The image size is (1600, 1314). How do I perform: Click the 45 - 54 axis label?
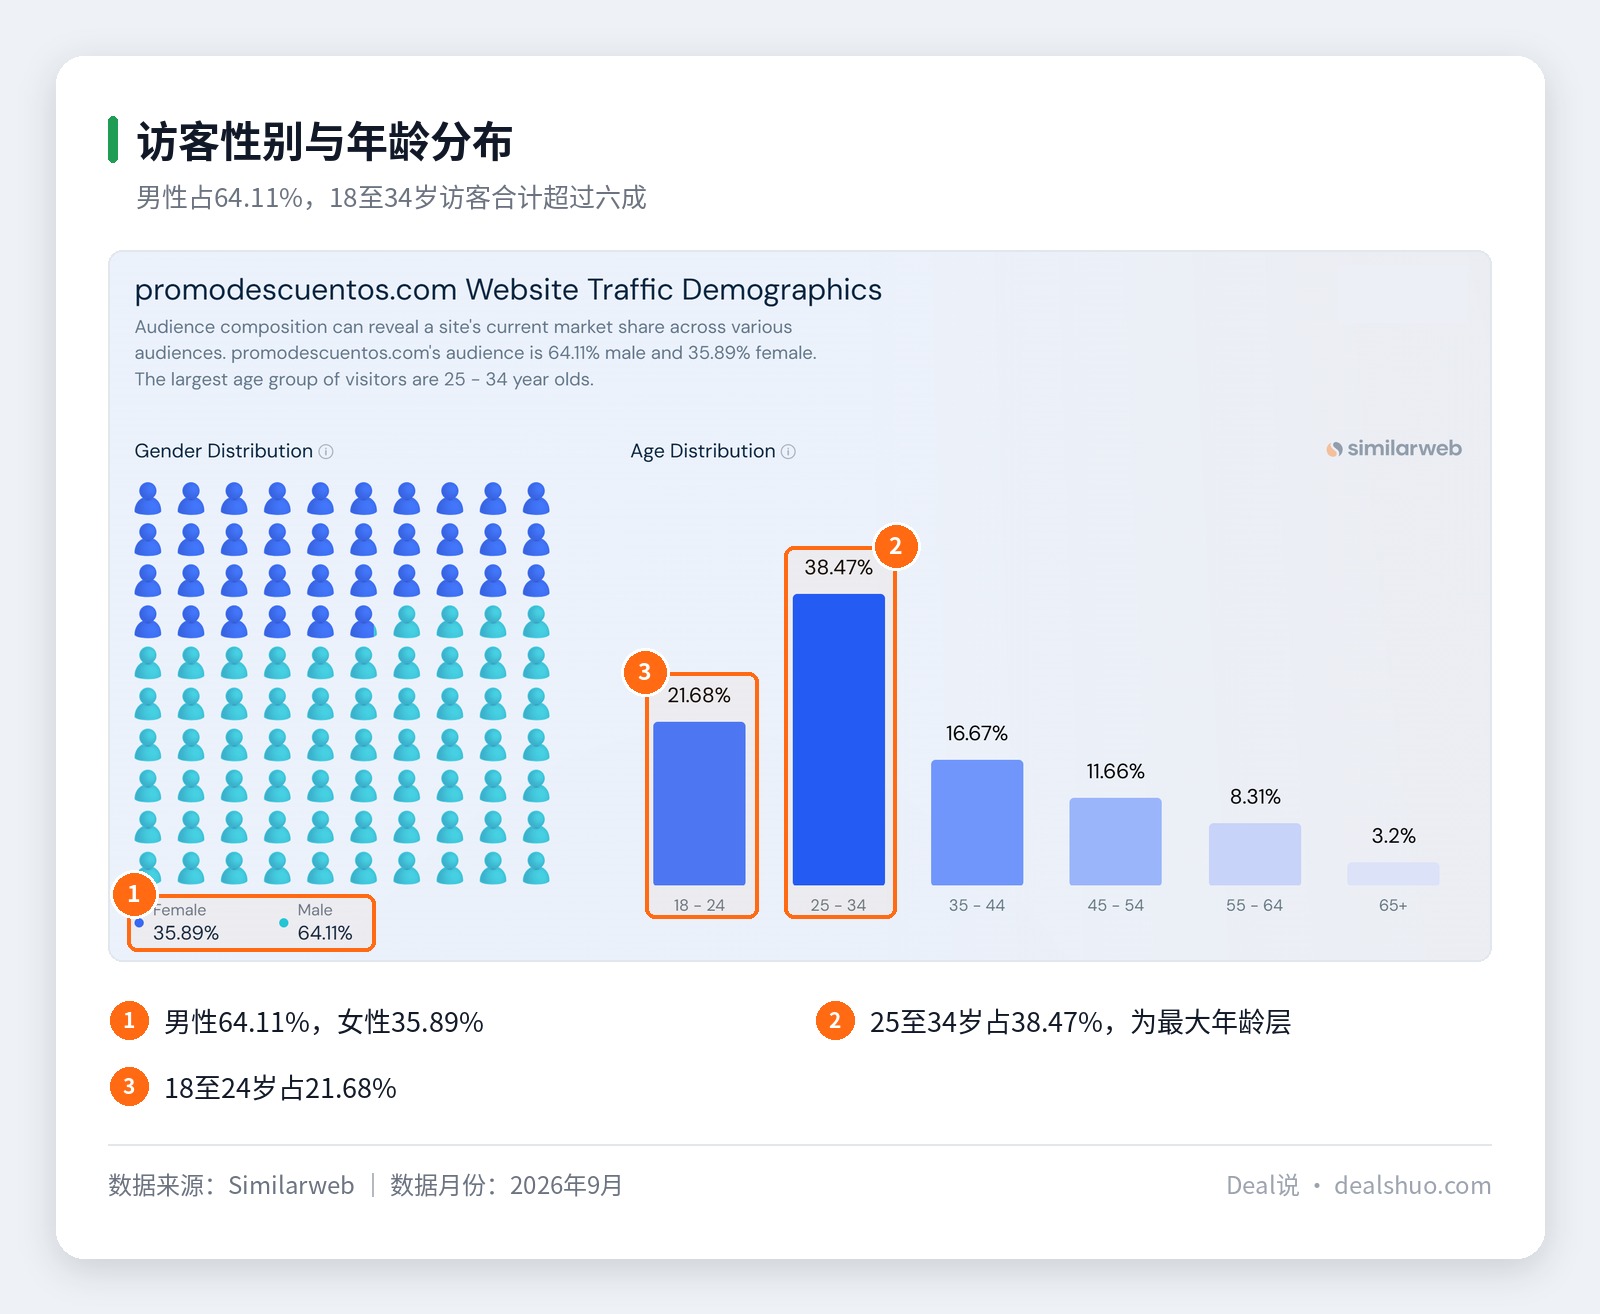[1115, 905]
